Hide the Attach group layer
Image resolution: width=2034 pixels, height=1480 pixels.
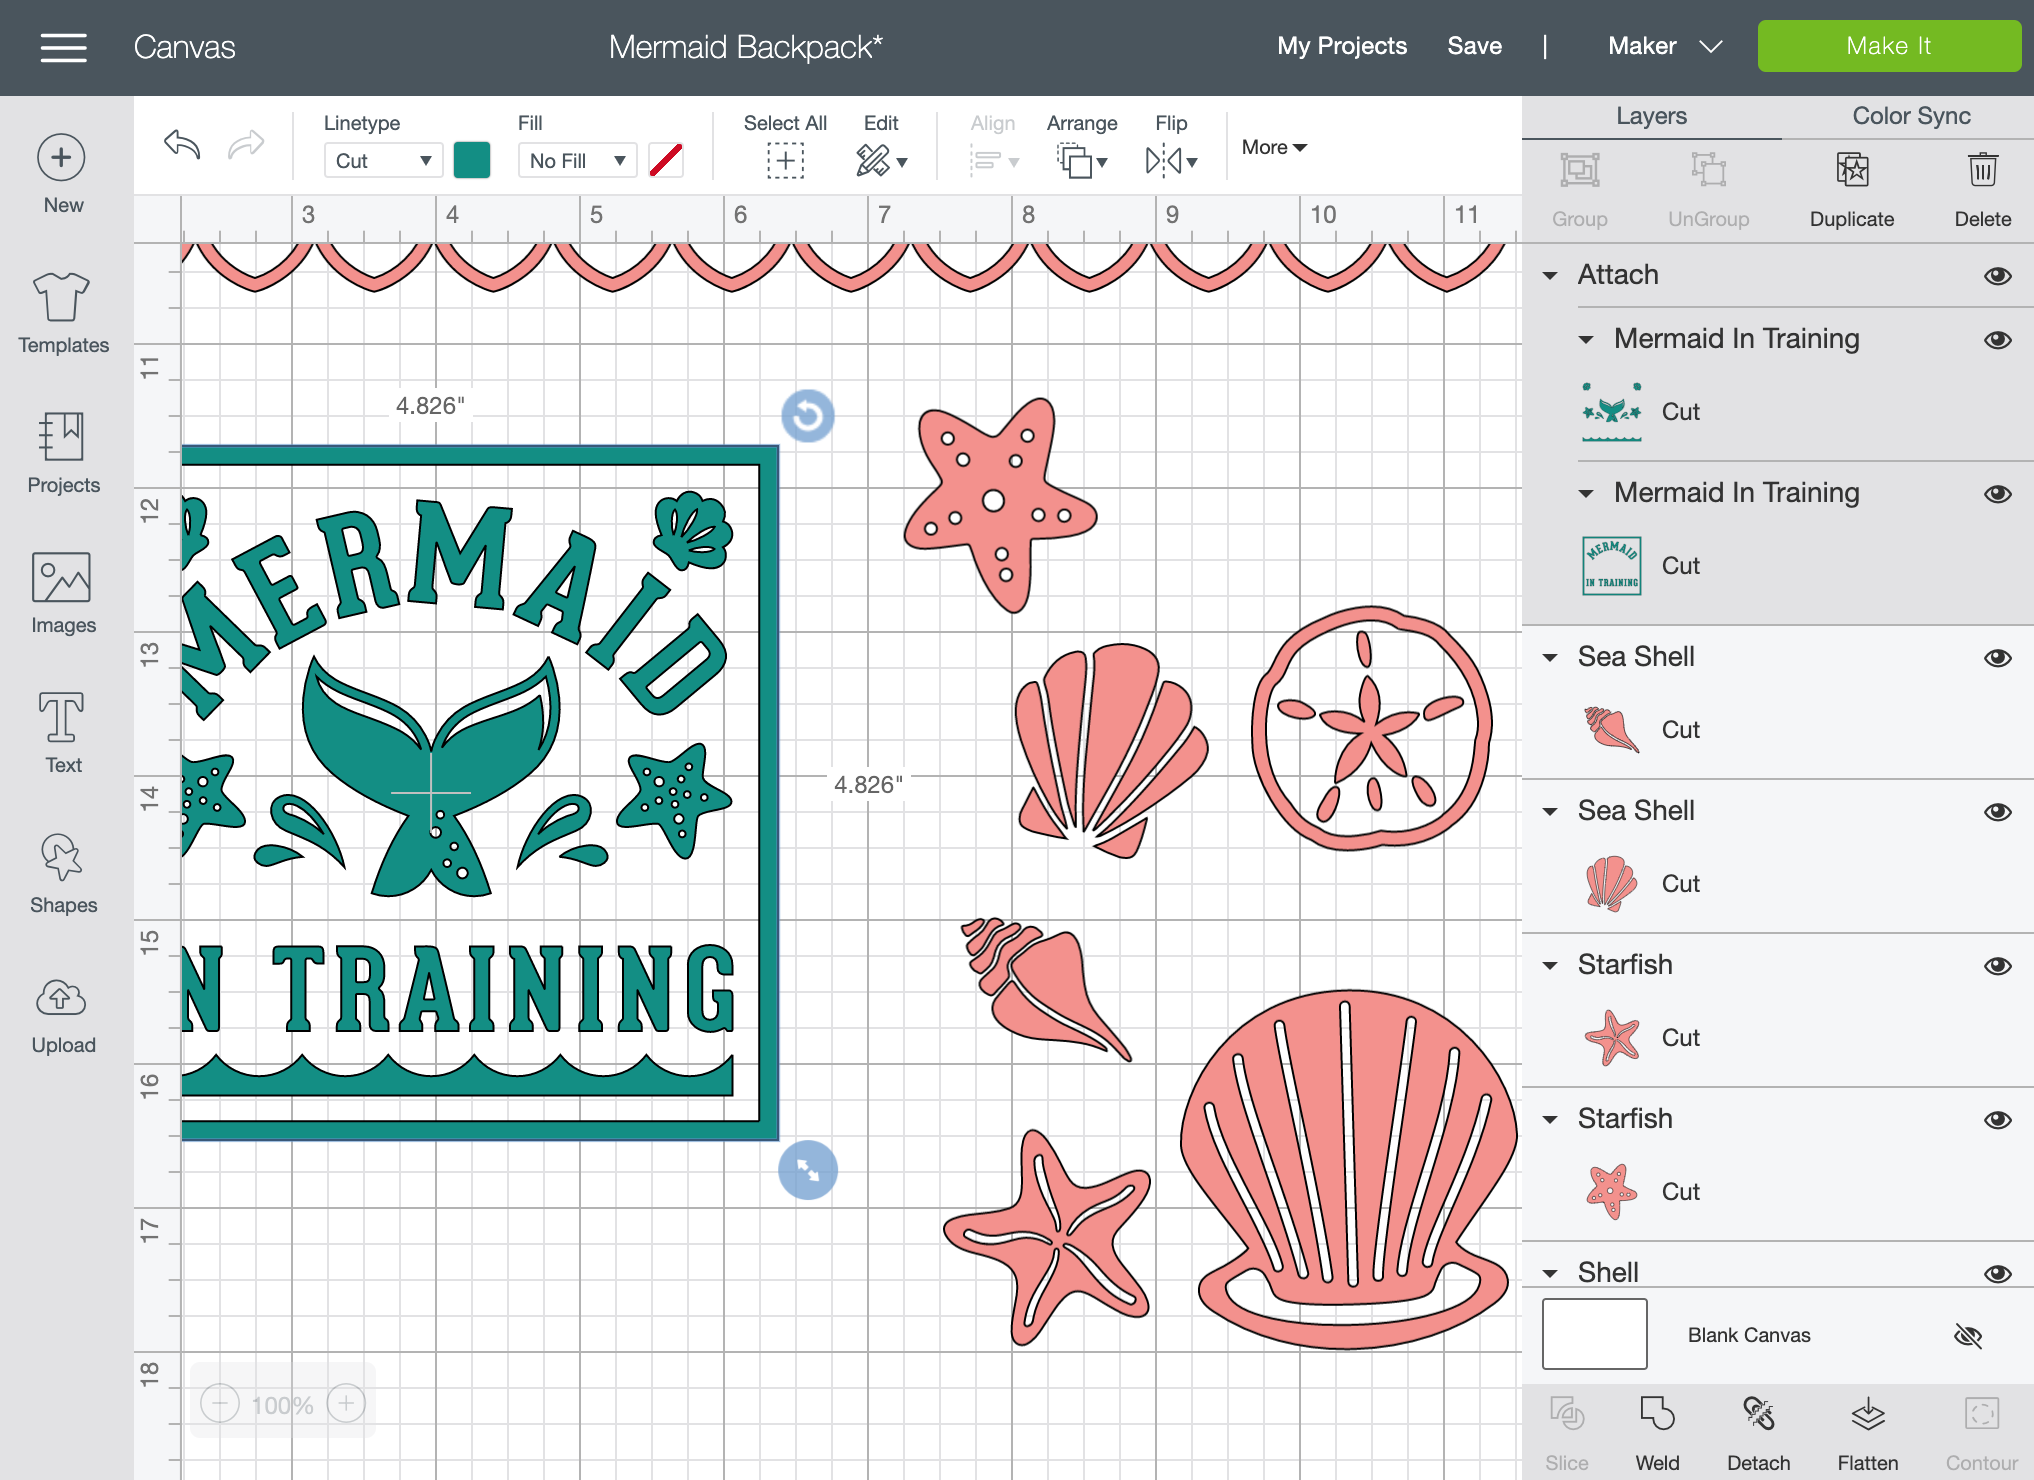click(x=1997, y=276)
